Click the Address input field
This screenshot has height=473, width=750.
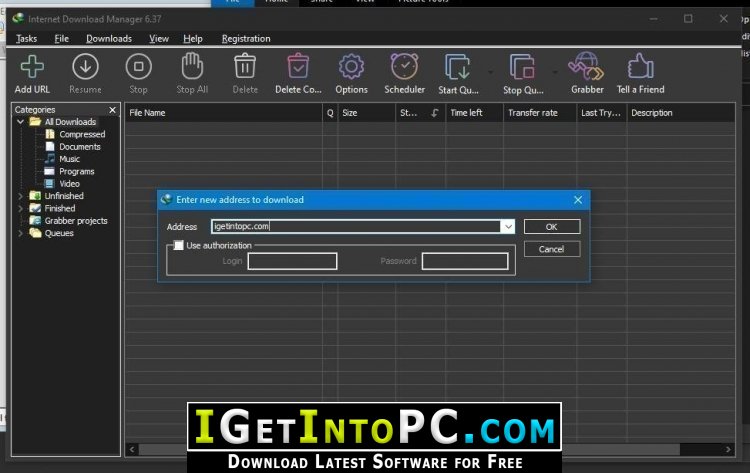click(x=356, y=227)
